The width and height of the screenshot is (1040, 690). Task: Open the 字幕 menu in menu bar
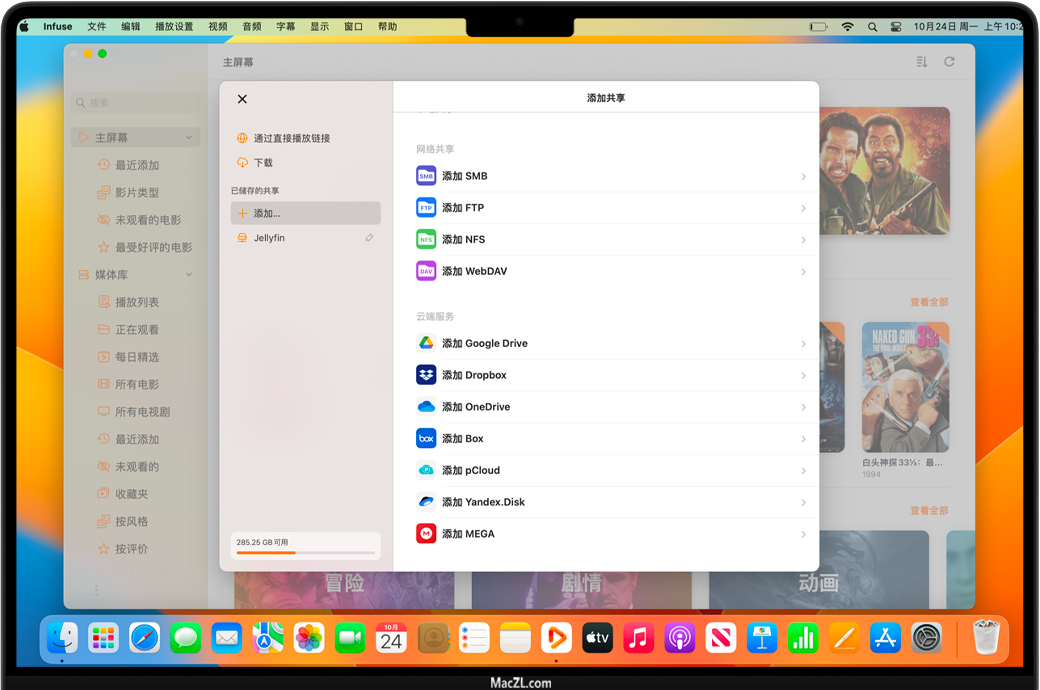click(286, 27)
